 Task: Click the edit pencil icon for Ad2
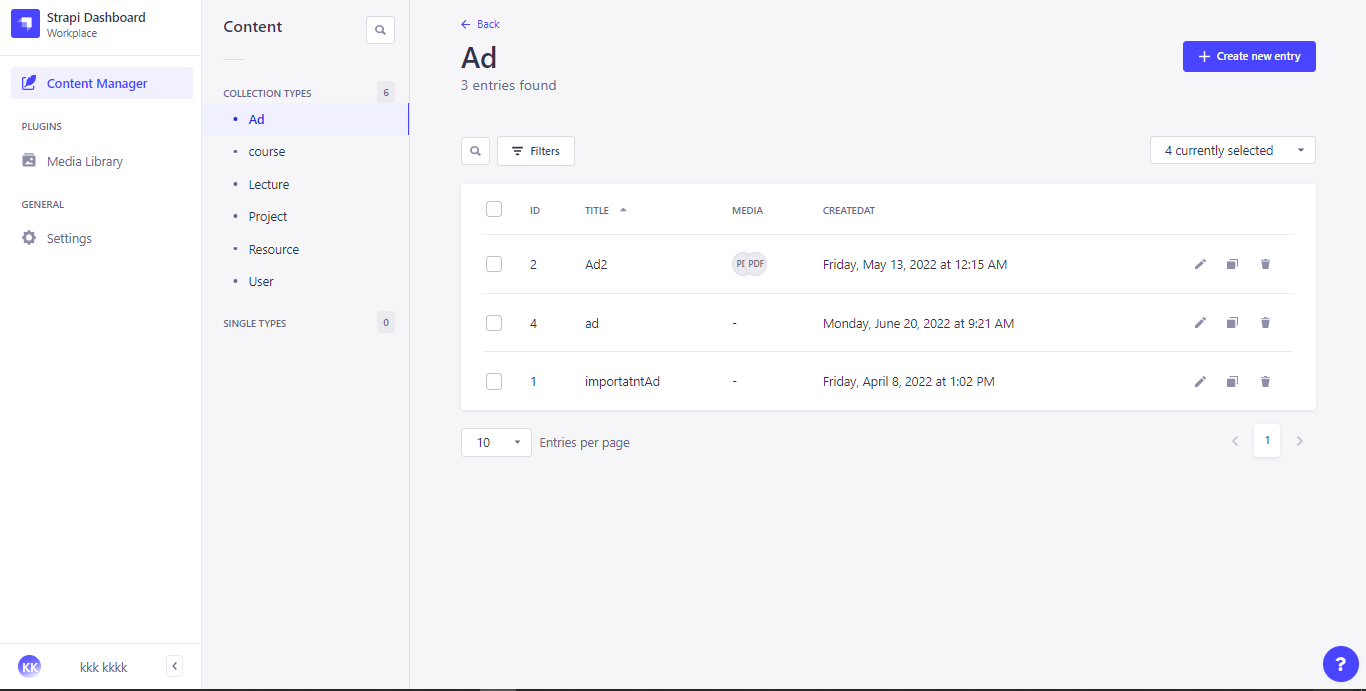click(1200, 264)
